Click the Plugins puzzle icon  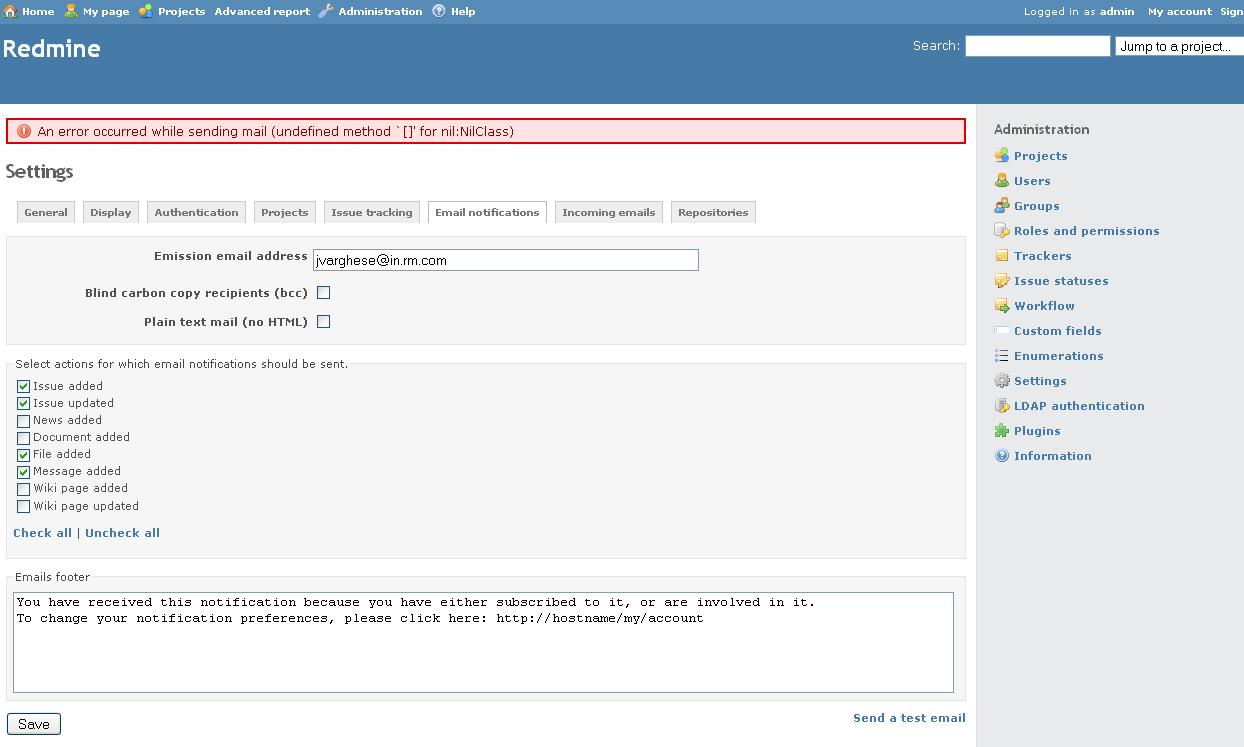1002,430
